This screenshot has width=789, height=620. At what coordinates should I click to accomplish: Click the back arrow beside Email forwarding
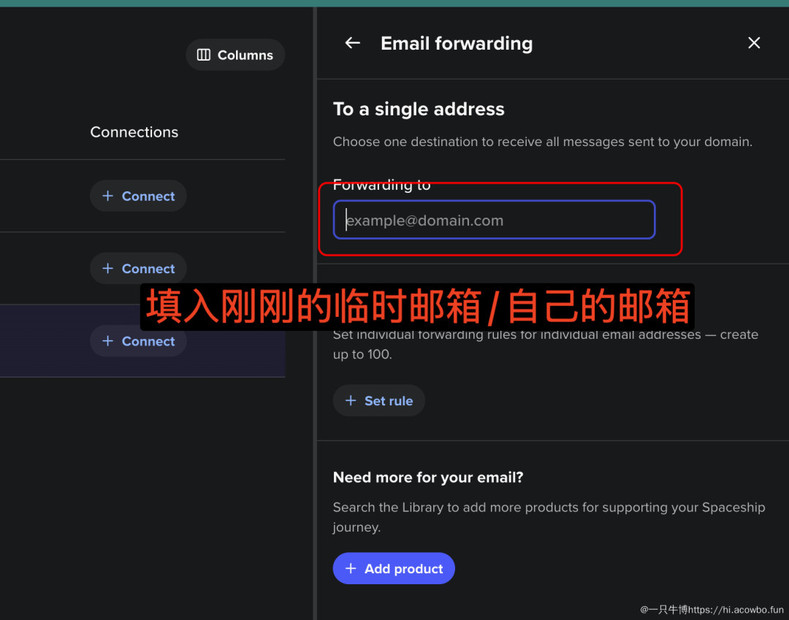(352, 43)
